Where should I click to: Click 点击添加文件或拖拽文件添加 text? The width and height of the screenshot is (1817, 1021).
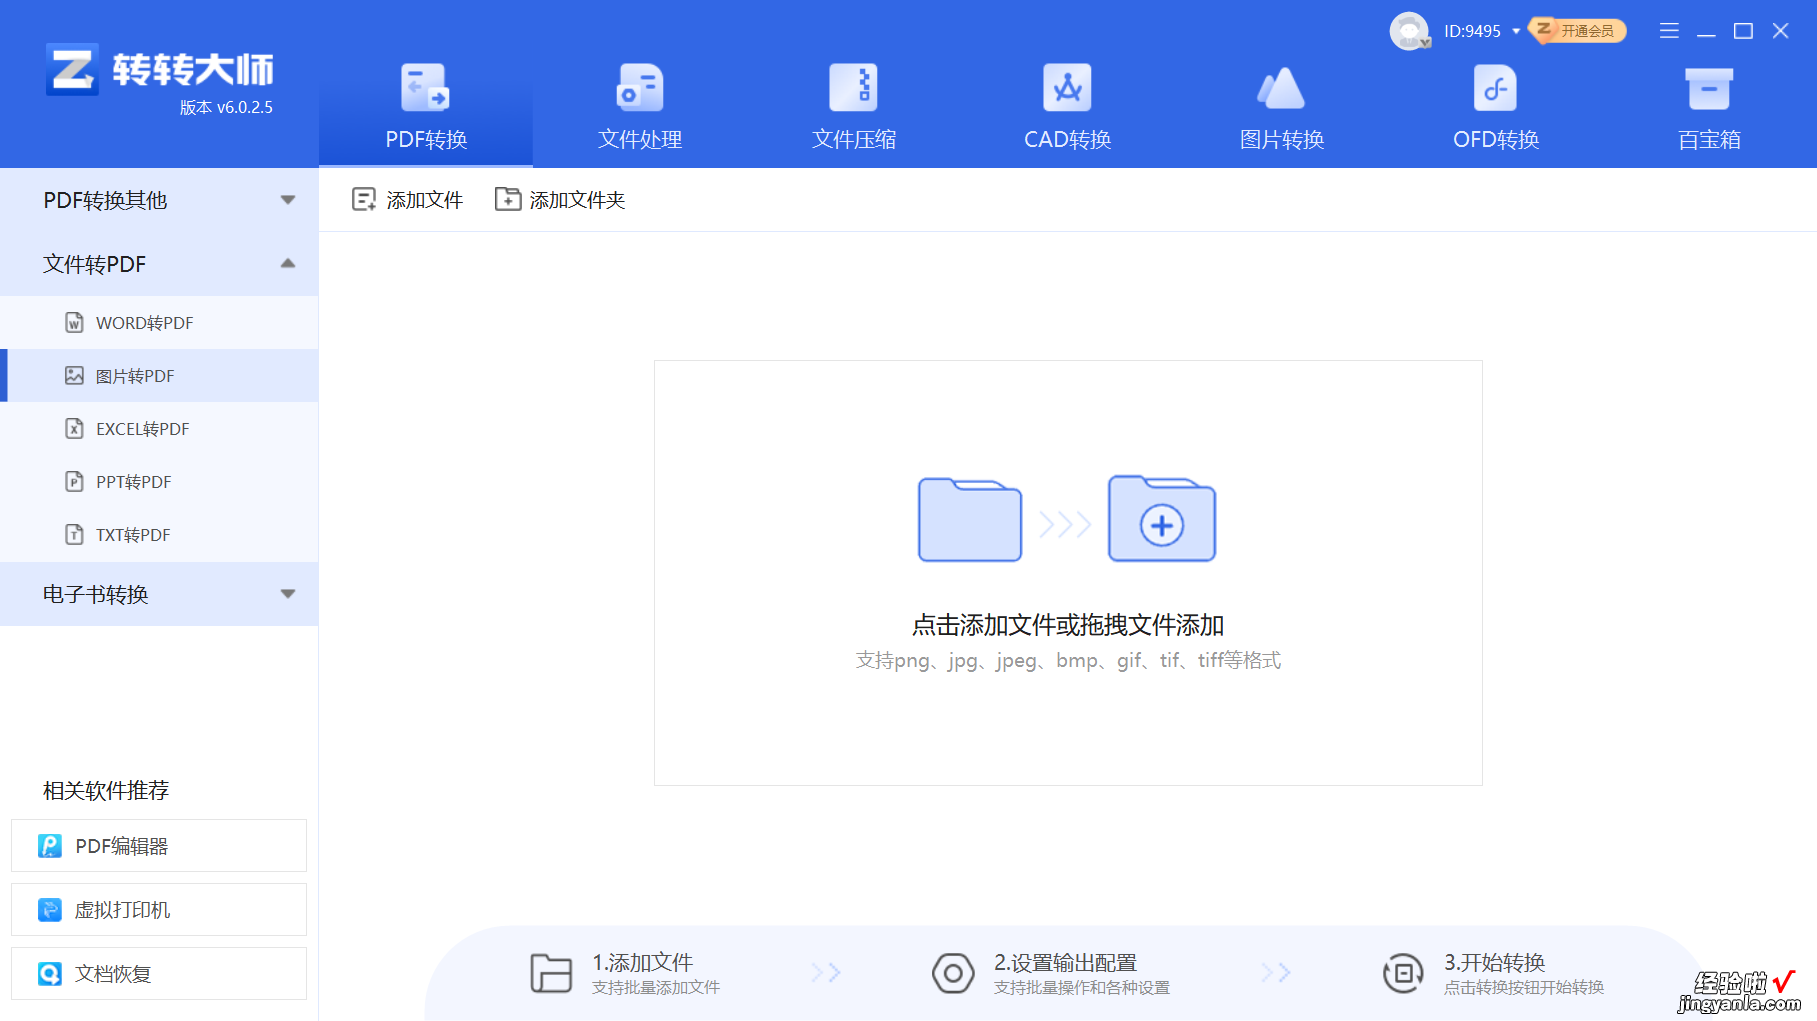coord(1068,625)
